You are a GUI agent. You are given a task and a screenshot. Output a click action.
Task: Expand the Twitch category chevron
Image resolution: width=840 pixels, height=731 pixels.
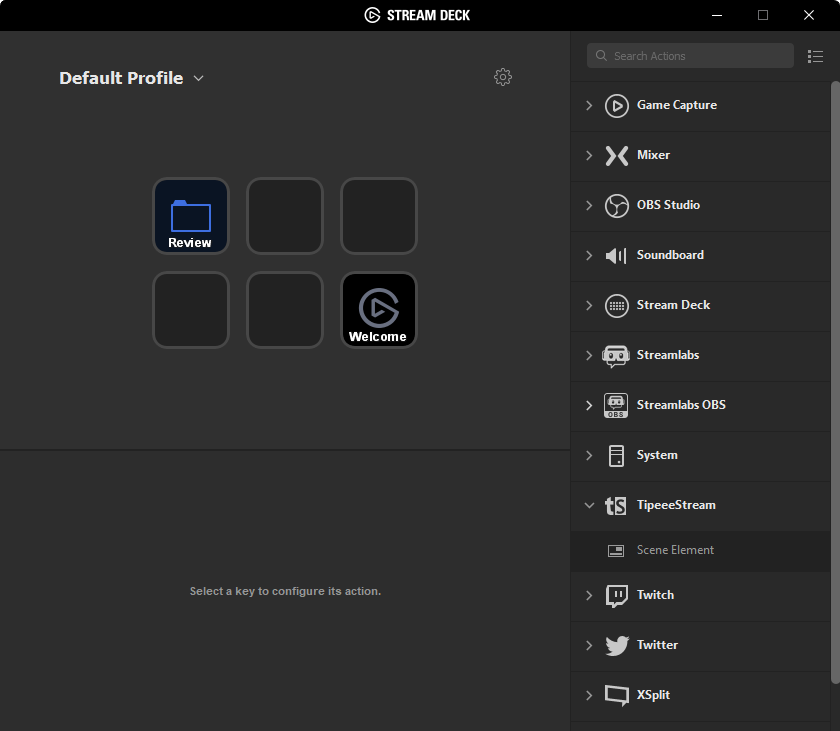589,596
